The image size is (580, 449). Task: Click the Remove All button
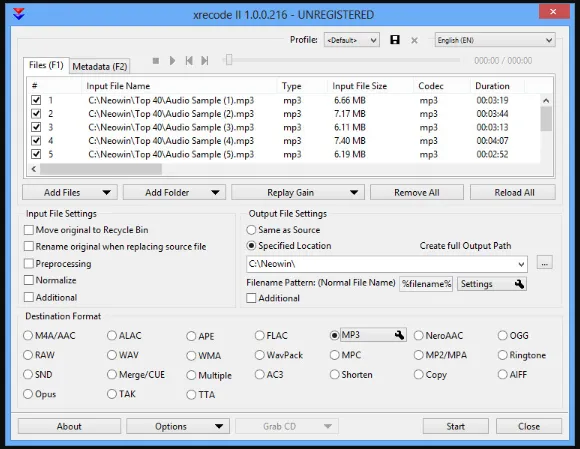point(417,192)
